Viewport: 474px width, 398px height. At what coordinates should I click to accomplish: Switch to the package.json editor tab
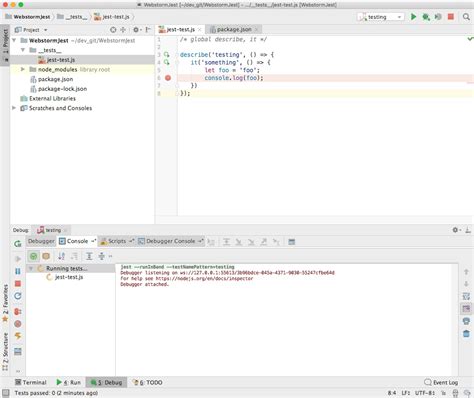234,29
